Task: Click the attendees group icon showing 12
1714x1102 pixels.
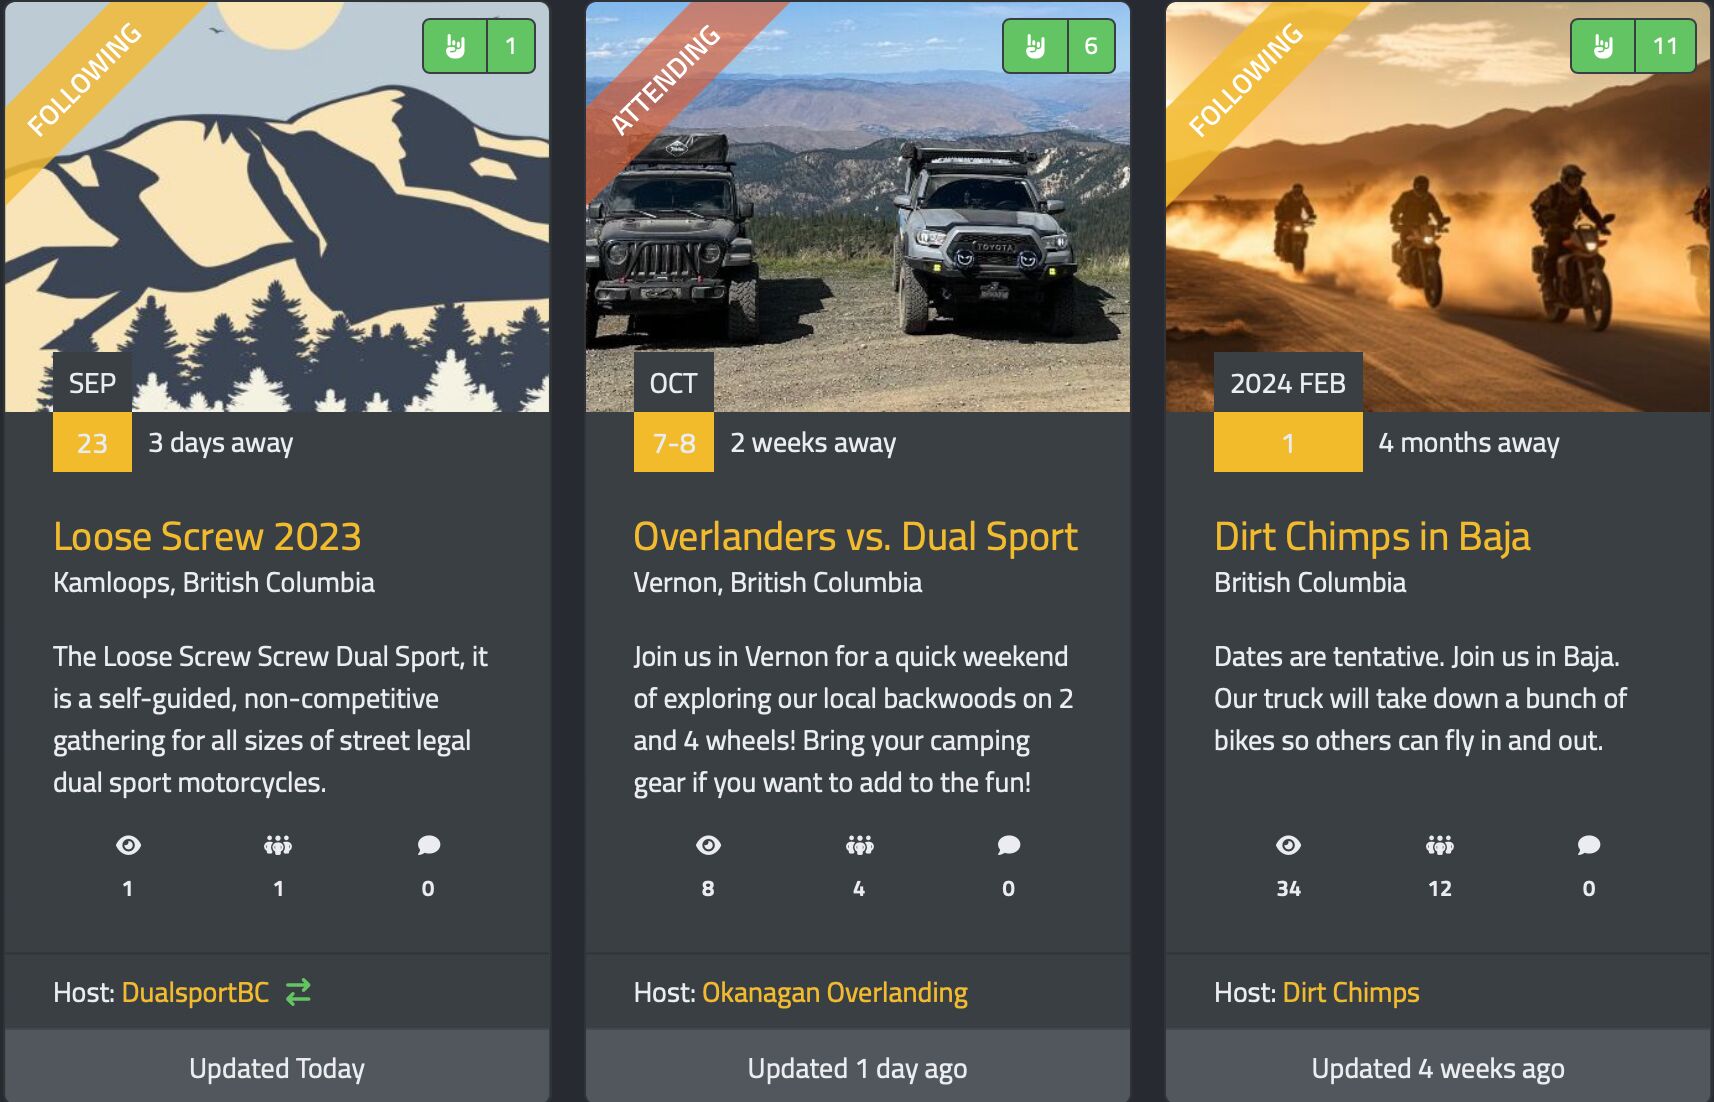Action: click(x=1440, y=845)
